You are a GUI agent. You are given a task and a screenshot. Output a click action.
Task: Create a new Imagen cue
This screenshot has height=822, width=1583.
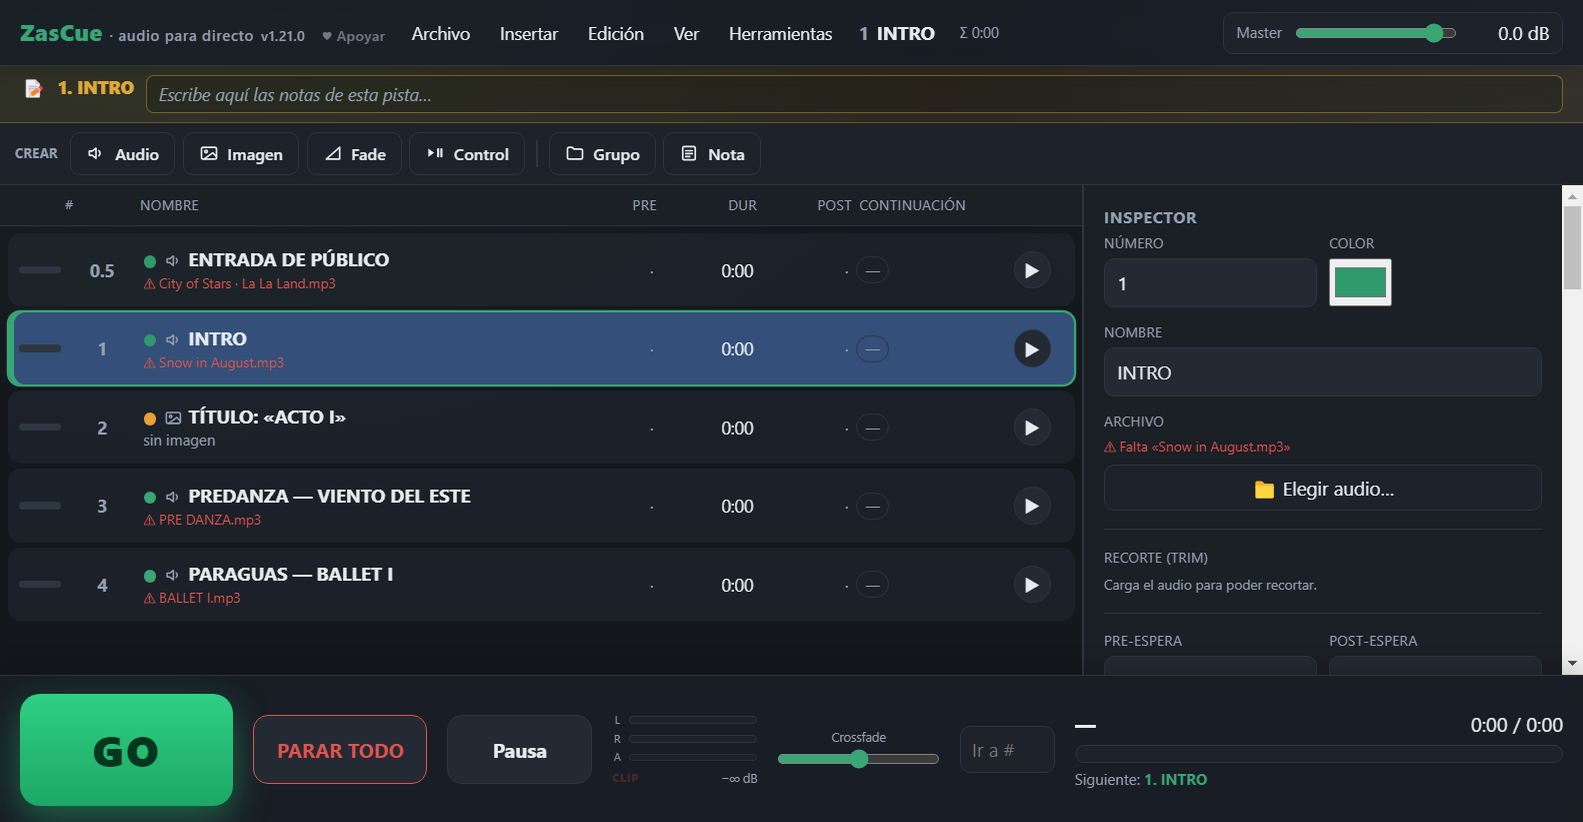tap(241, 154)
